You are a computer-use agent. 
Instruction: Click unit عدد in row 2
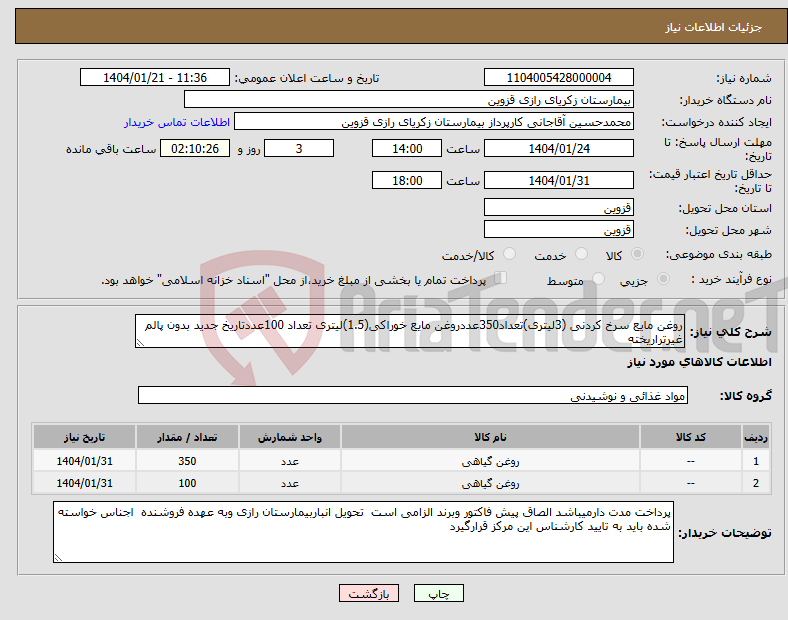coord(289,483)
